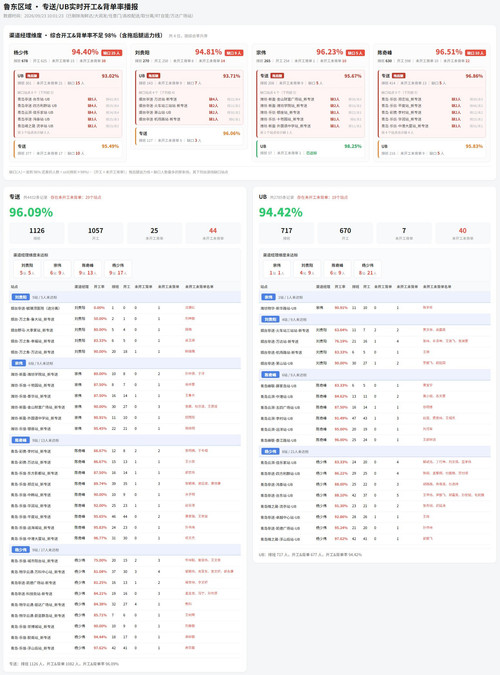Click the 专送 panel overall rate 96.09%
The height and width of the screenshot is (675, 500).
[31, 212]
